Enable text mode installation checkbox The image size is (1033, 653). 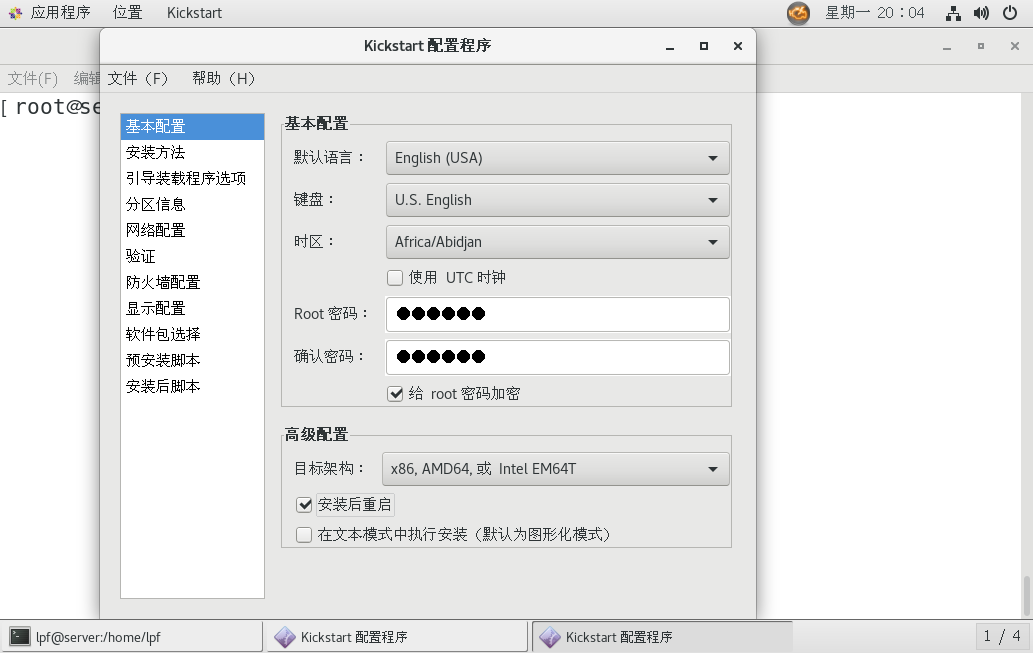coord(304,535)
